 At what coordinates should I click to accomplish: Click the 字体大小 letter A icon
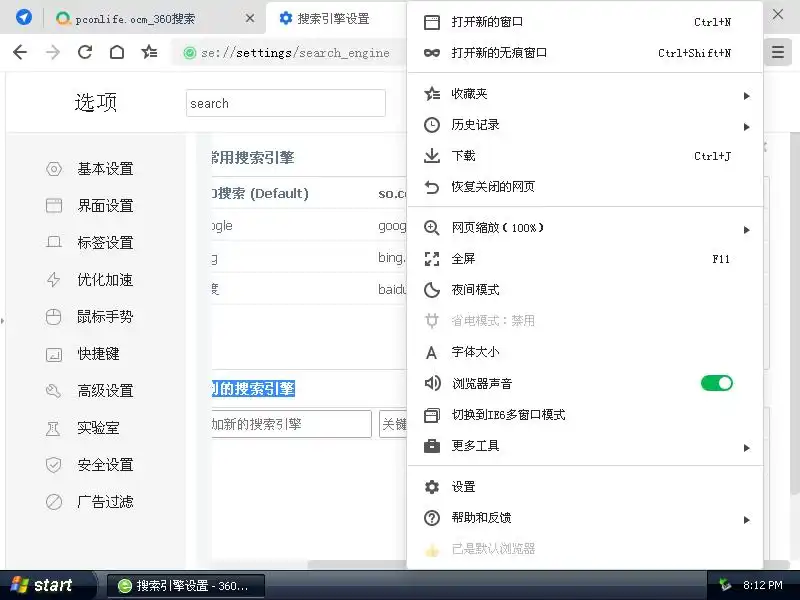(432, 353)
